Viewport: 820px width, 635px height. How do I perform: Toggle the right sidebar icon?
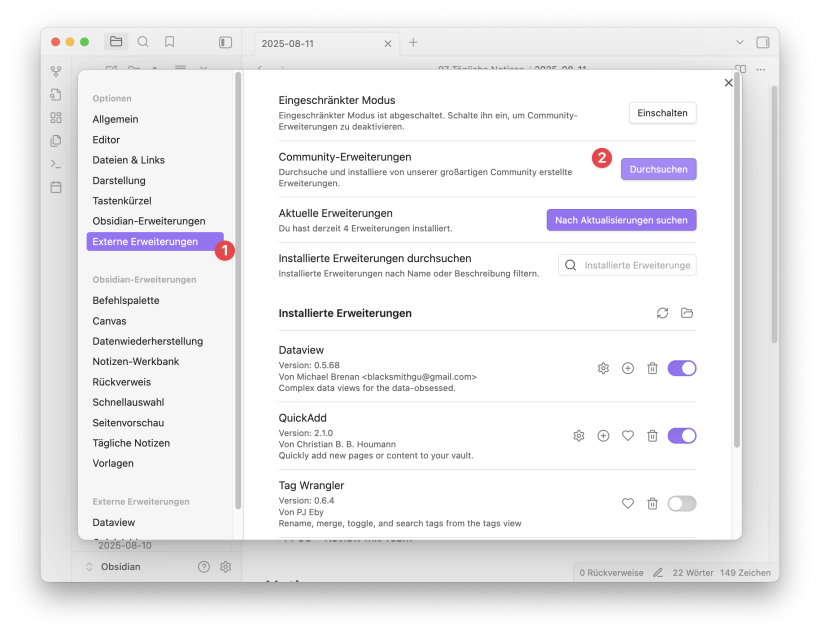(763, 42)
